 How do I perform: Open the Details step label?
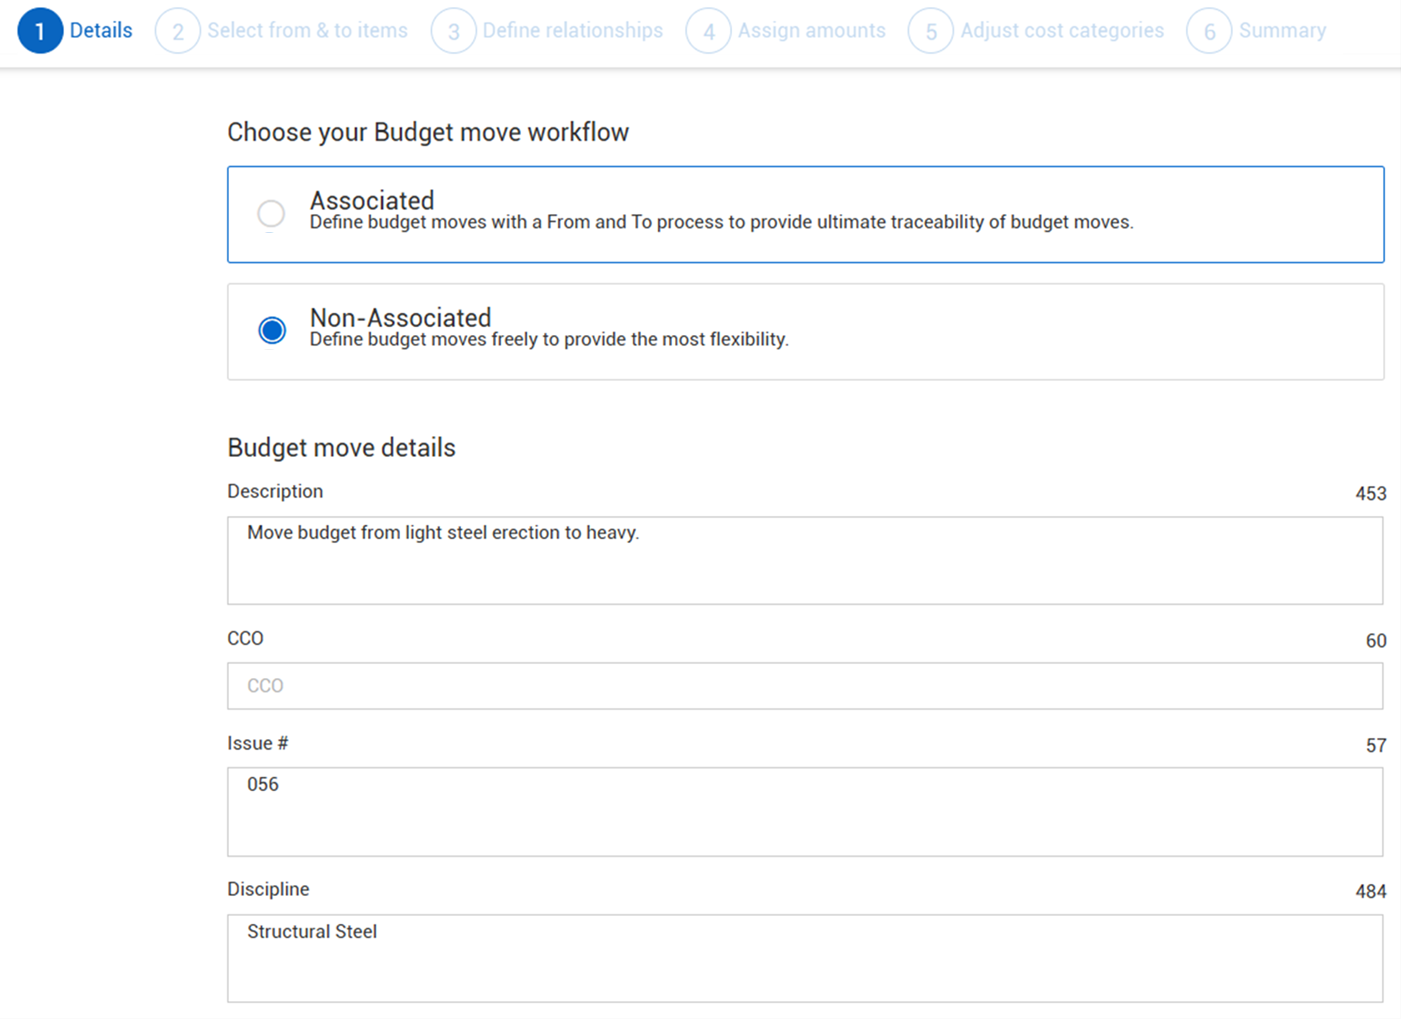click(101, 31)
